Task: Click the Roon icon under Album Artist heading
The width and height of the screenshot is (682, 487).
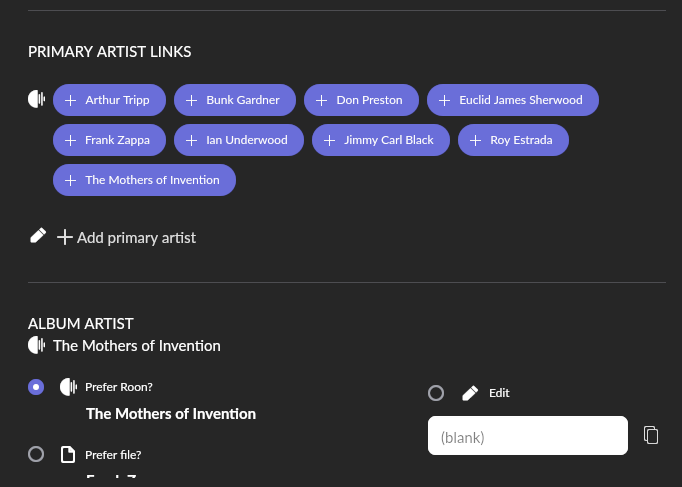Action: (37, 345)
